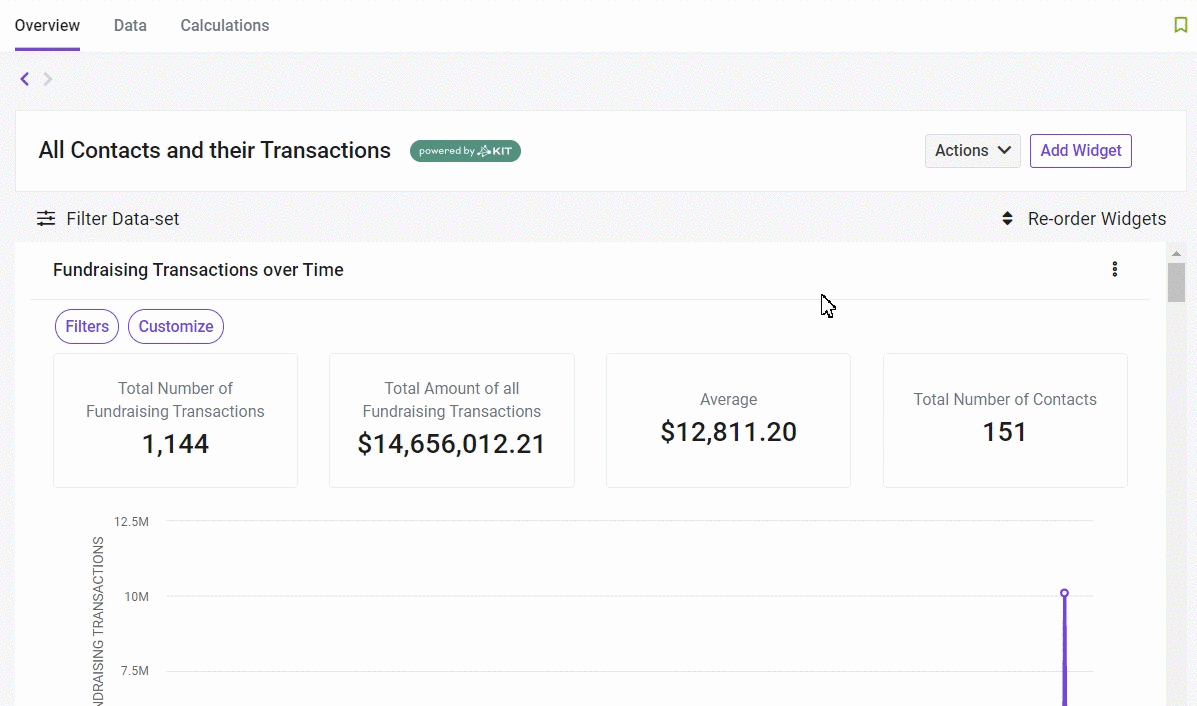The width and height of the screenshot is (1197, 706).
Task: Click the green bookmark icon
Action: [1180, 25]
